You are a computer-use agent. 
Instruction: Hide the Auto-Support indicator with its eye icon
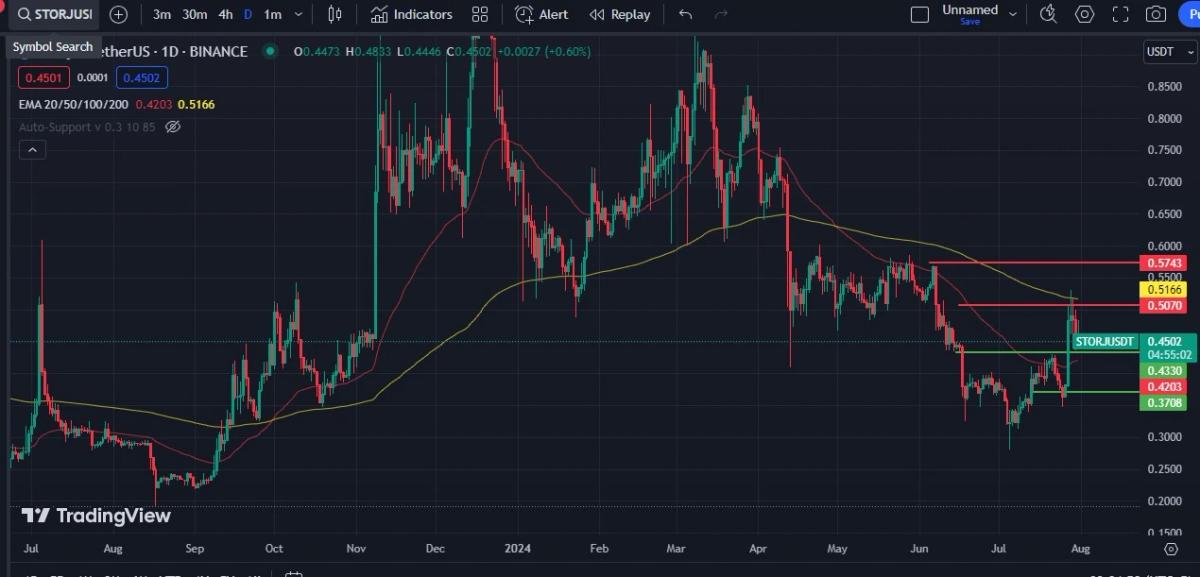click(x=172, y=127)
